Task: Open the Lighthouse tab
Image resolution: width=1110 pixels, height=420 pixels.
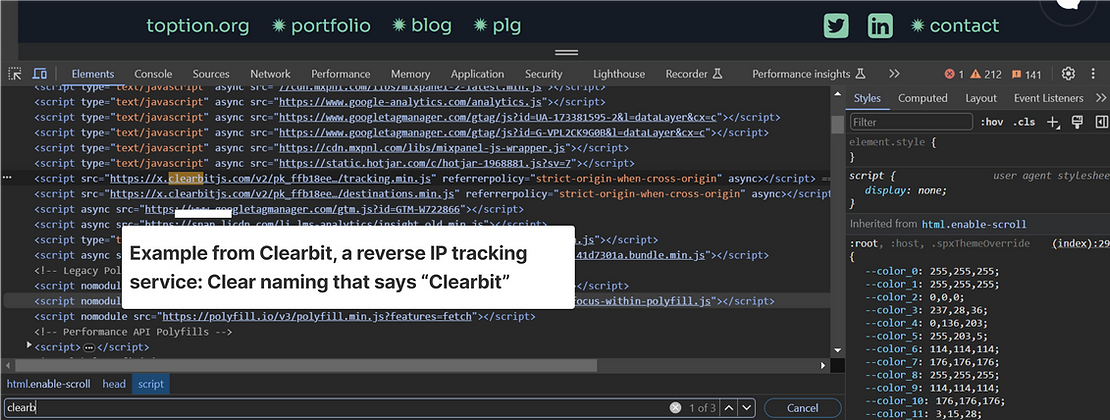Action: point(619,74)
